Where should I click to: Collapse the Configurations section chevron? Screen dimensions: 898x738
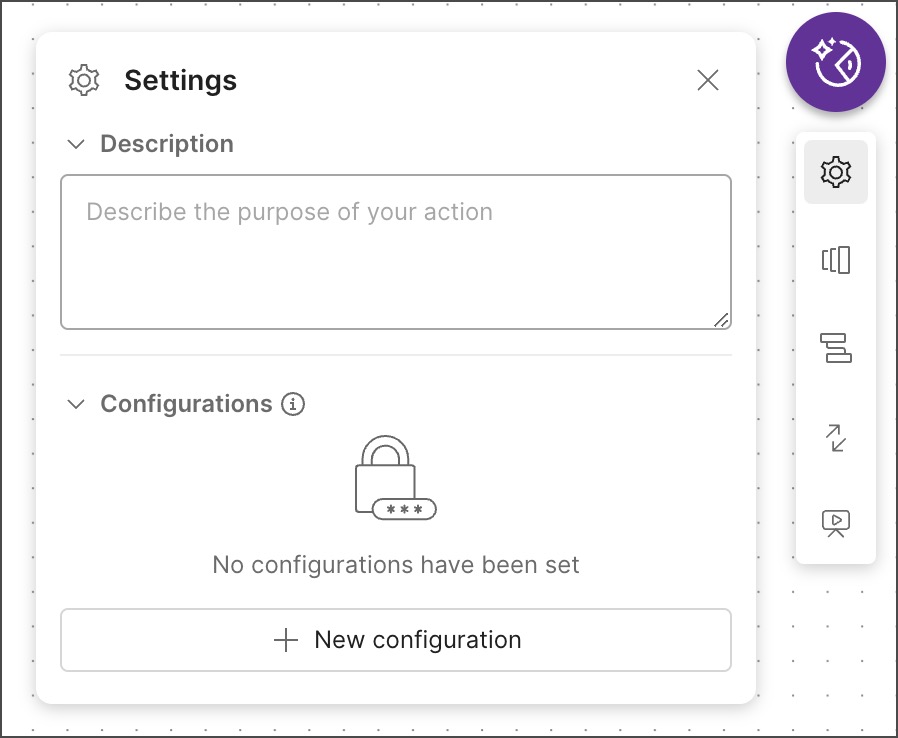coord(76,404)
